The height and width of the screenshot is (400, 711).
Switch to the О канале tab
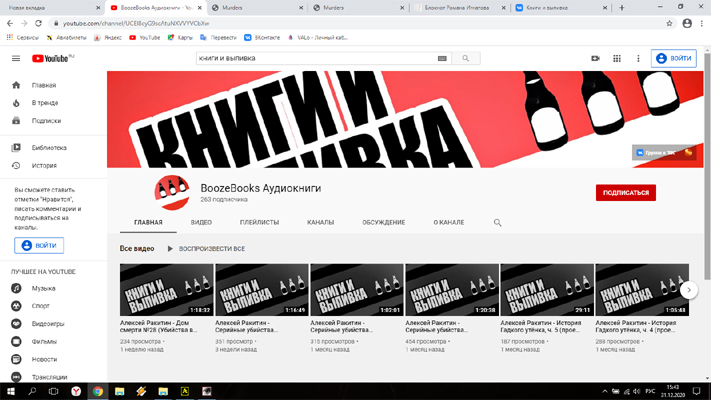tap(449, 222)
